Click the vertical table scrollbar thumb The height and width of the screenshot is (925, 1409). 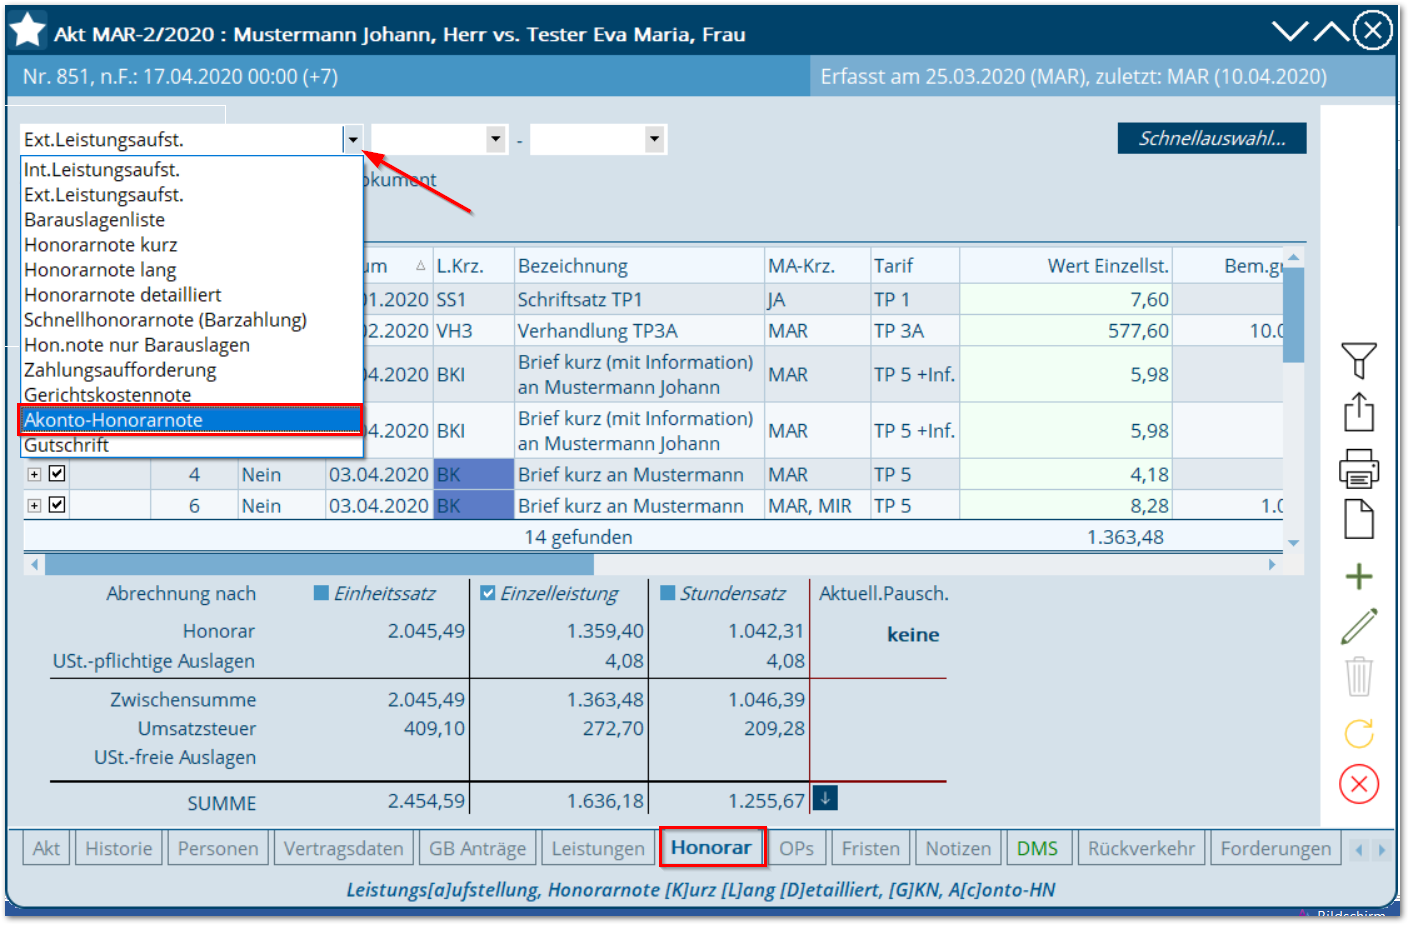click(x=1293, y=314)
